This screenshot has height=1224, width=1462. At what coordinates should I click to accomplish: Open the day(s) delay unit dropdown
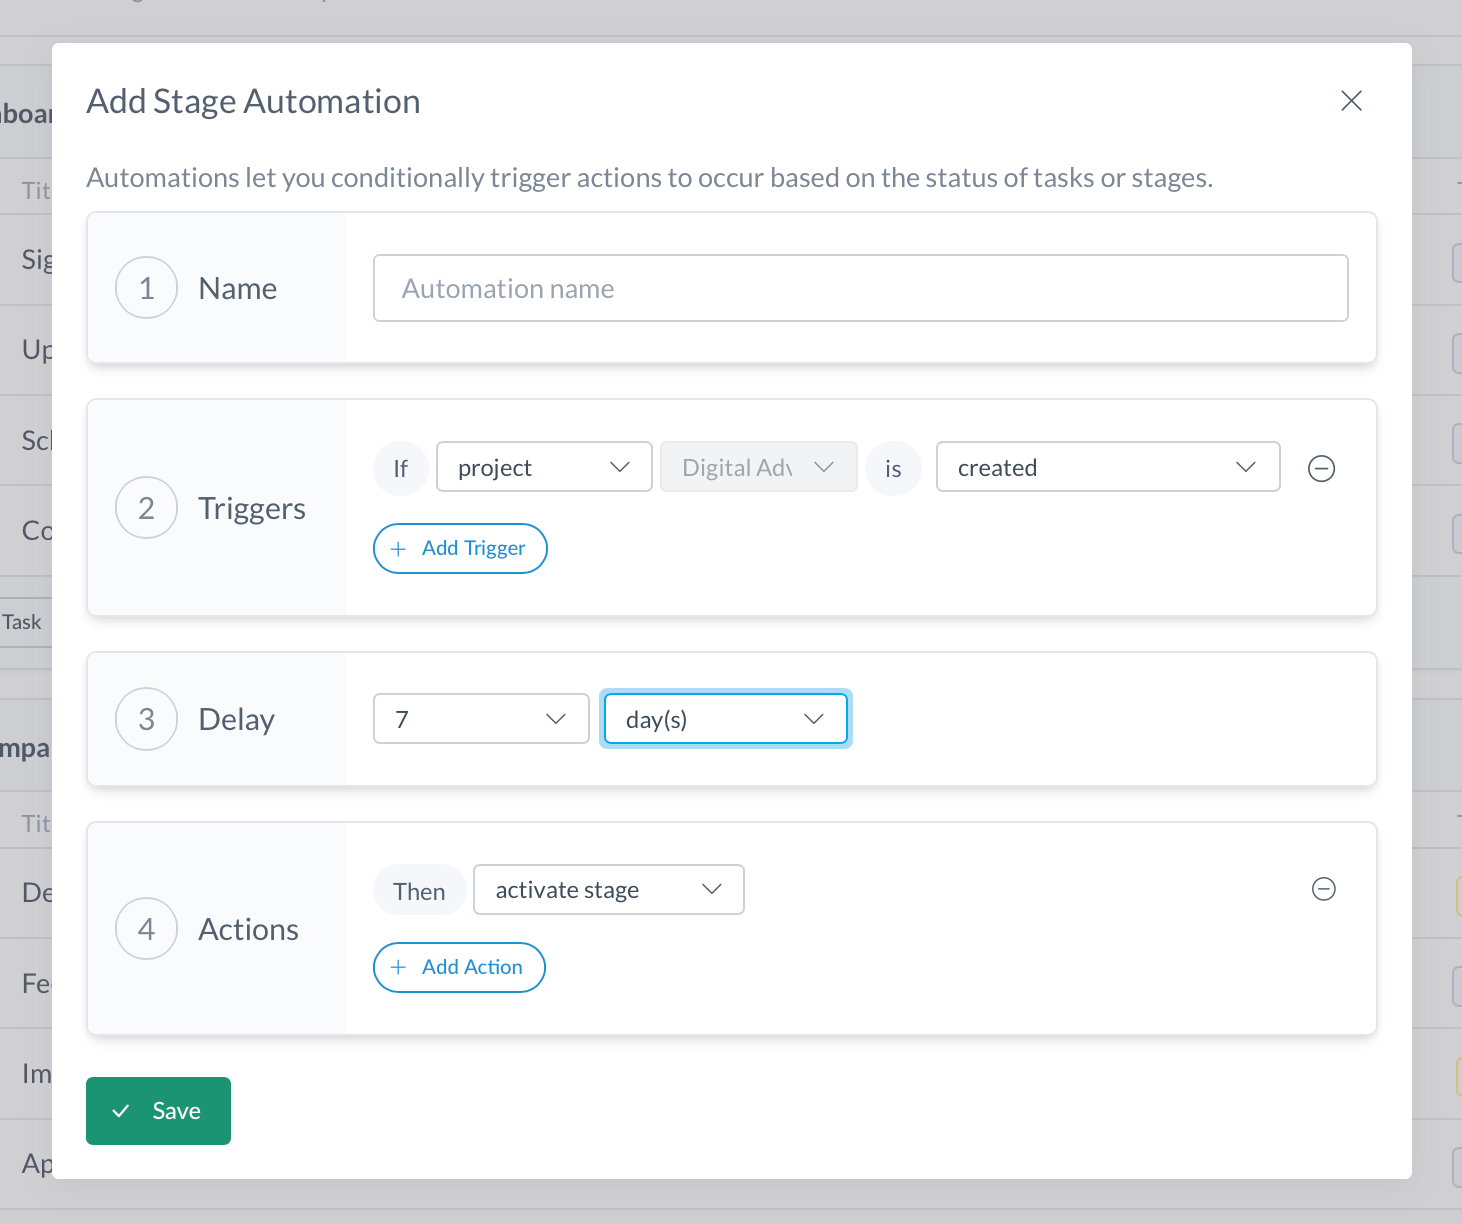coord(725,719)
